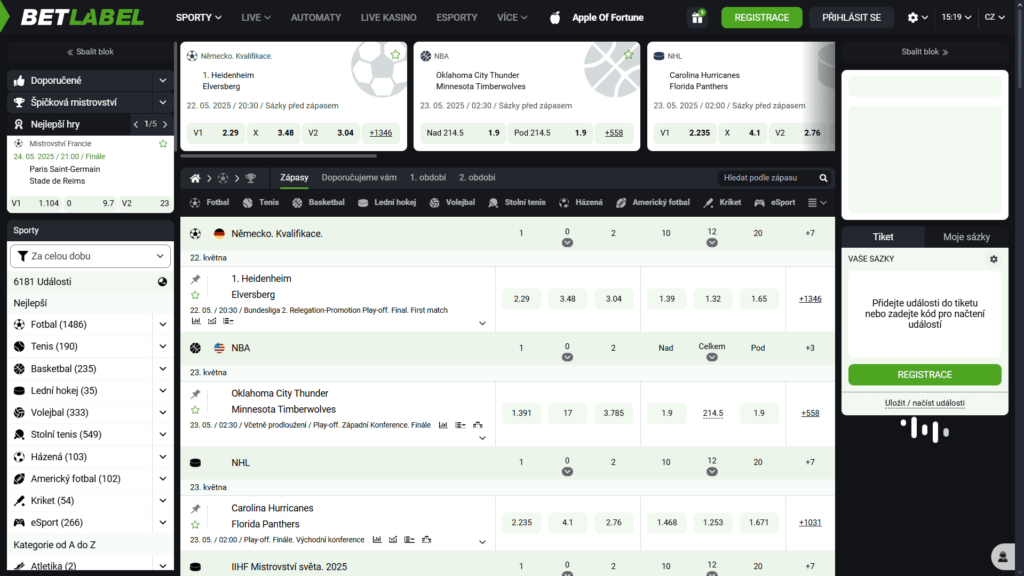Click the search magnifier icon
Screen dimensions: 1024x576
[x=823, y=178]
